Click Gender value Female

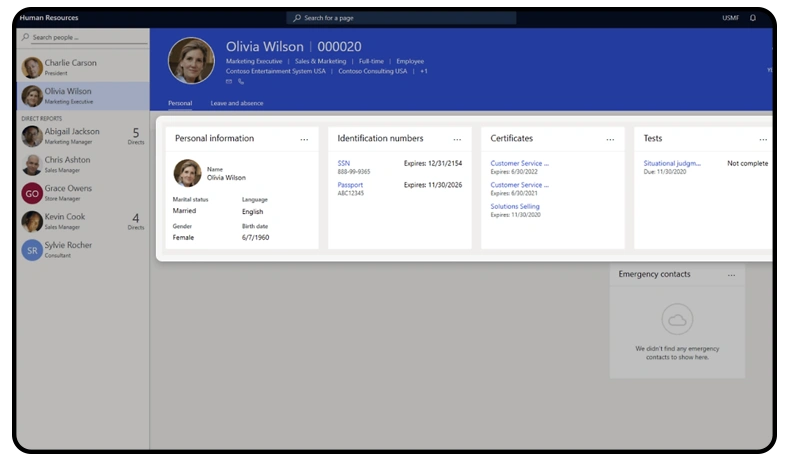click(183, 237)
